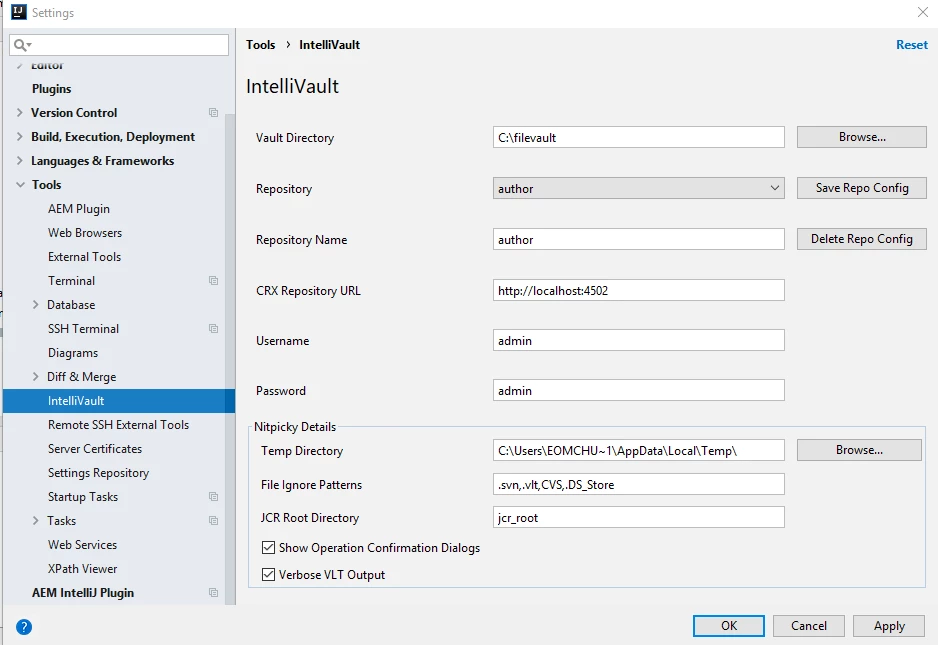Click the project-level icon beside Terminal
The height and width of the screenshot is (645, 938).
(214, 281)
